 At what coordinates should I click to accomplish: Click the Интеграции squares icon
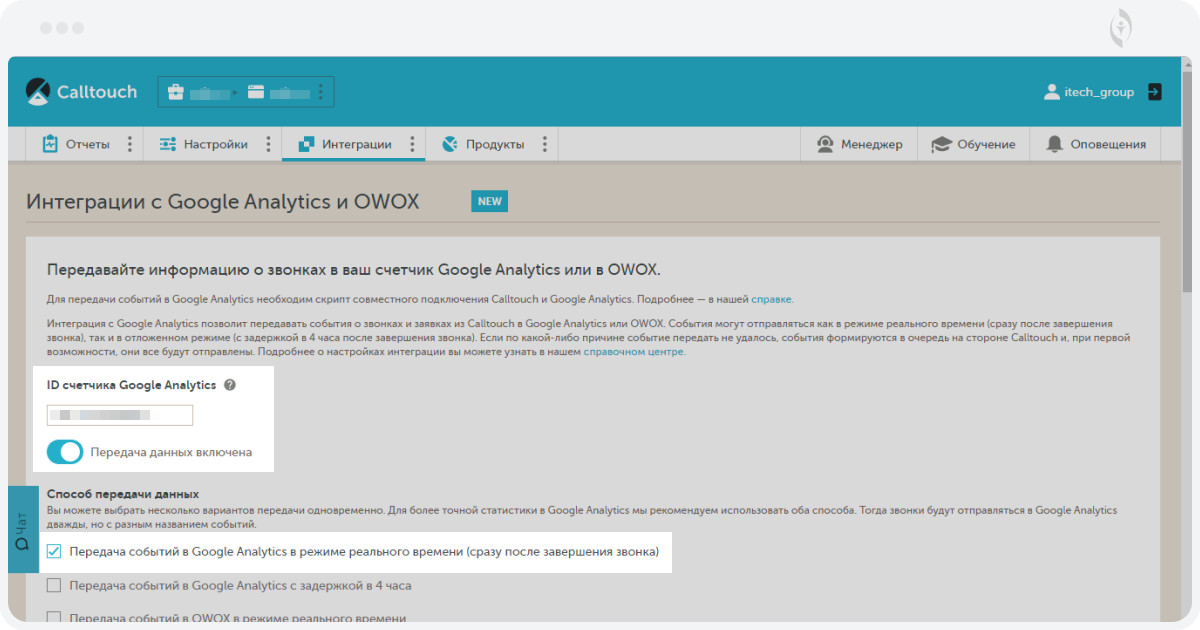[306, 144]
